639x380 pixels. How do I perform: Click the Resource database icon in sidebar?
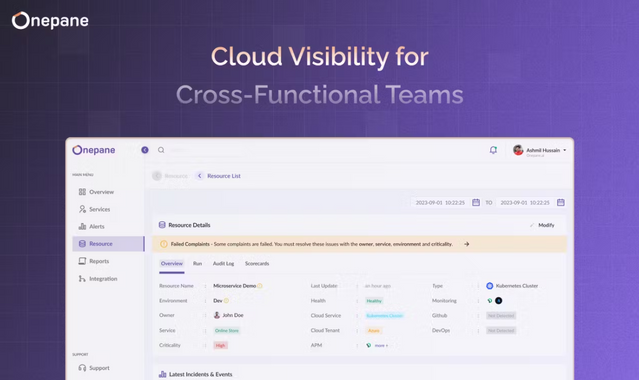pyautogui.click(x=82, y=243)
